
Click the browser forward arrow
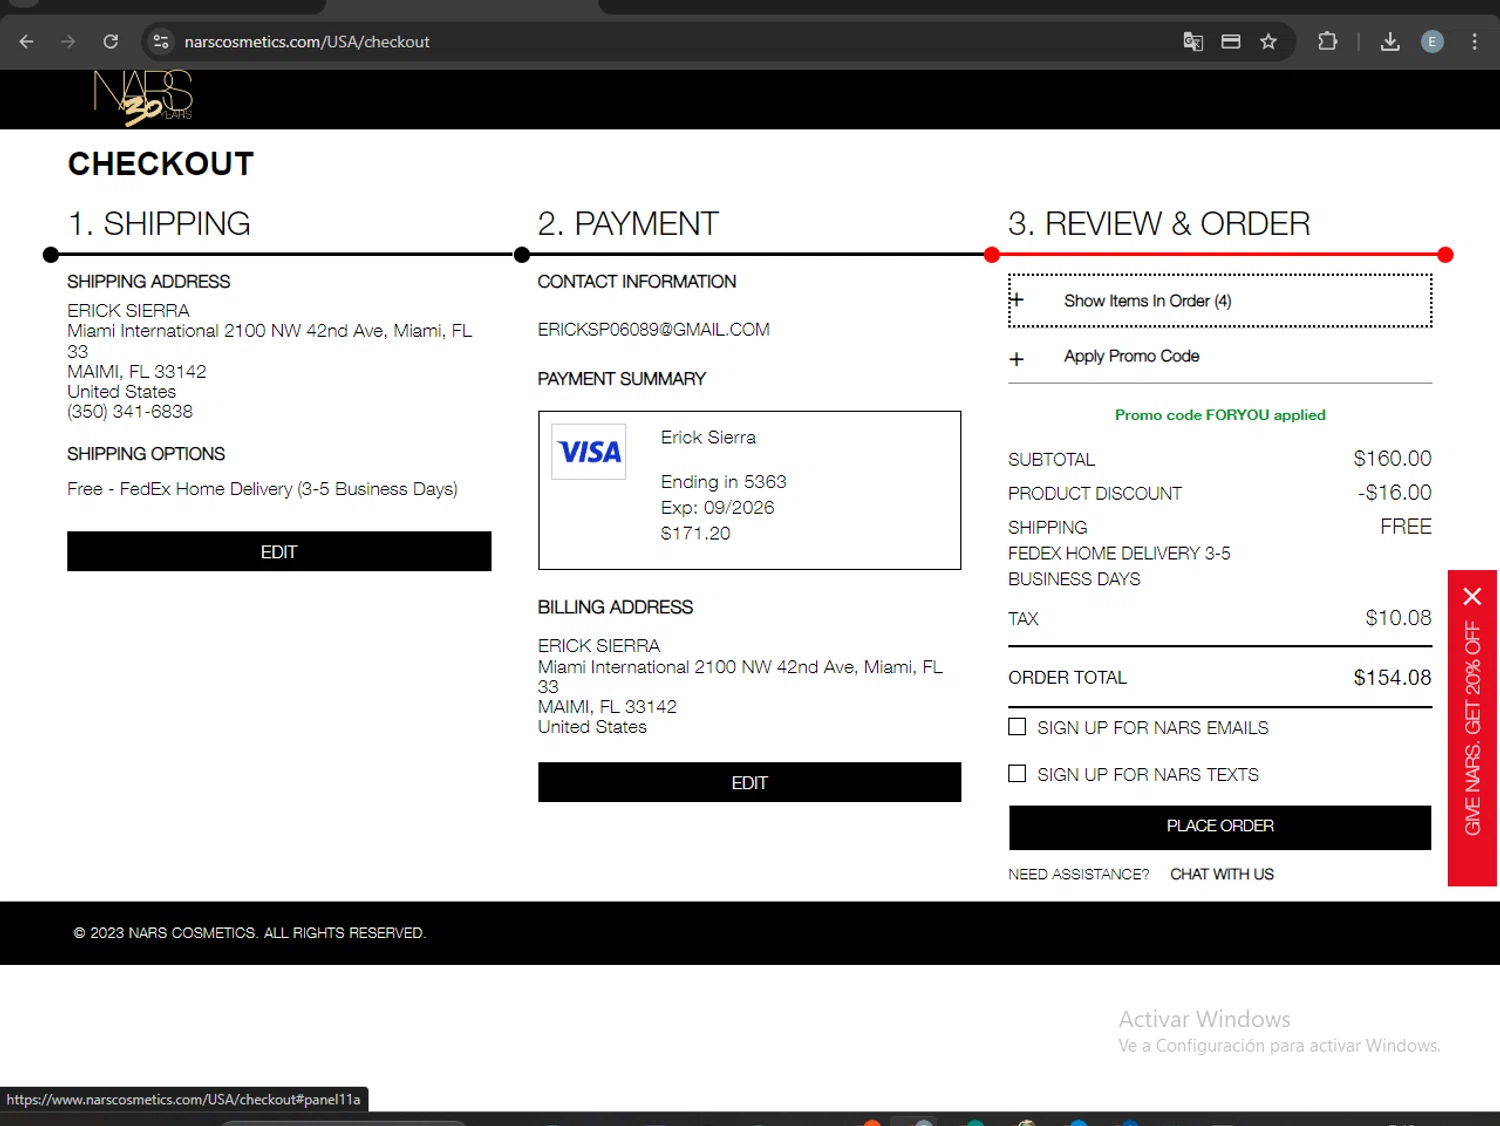coord(68,42)
